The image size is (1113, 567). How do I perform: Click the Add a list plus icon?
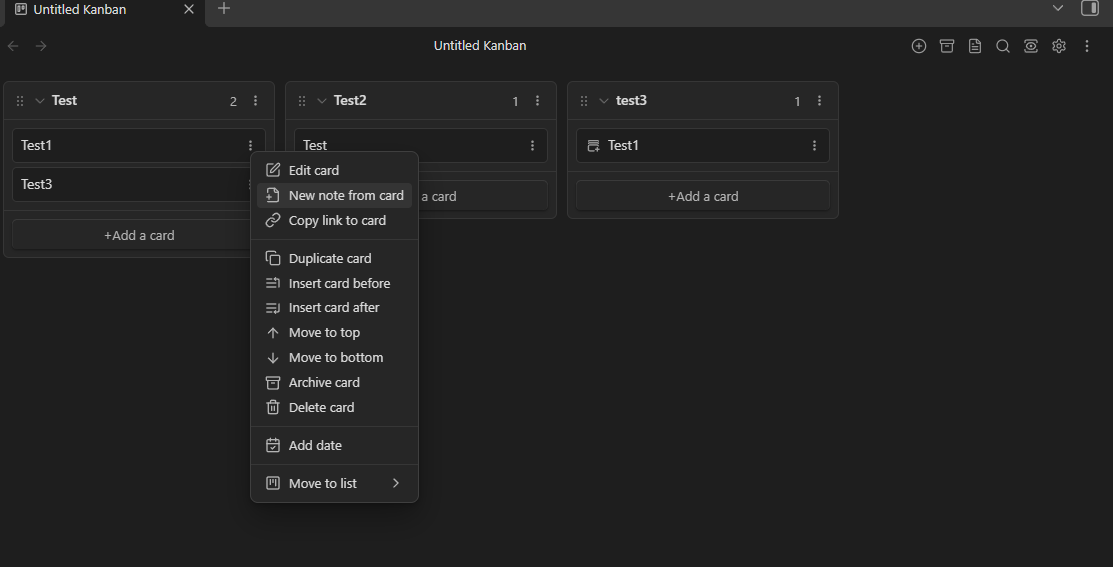click(919, 46)
